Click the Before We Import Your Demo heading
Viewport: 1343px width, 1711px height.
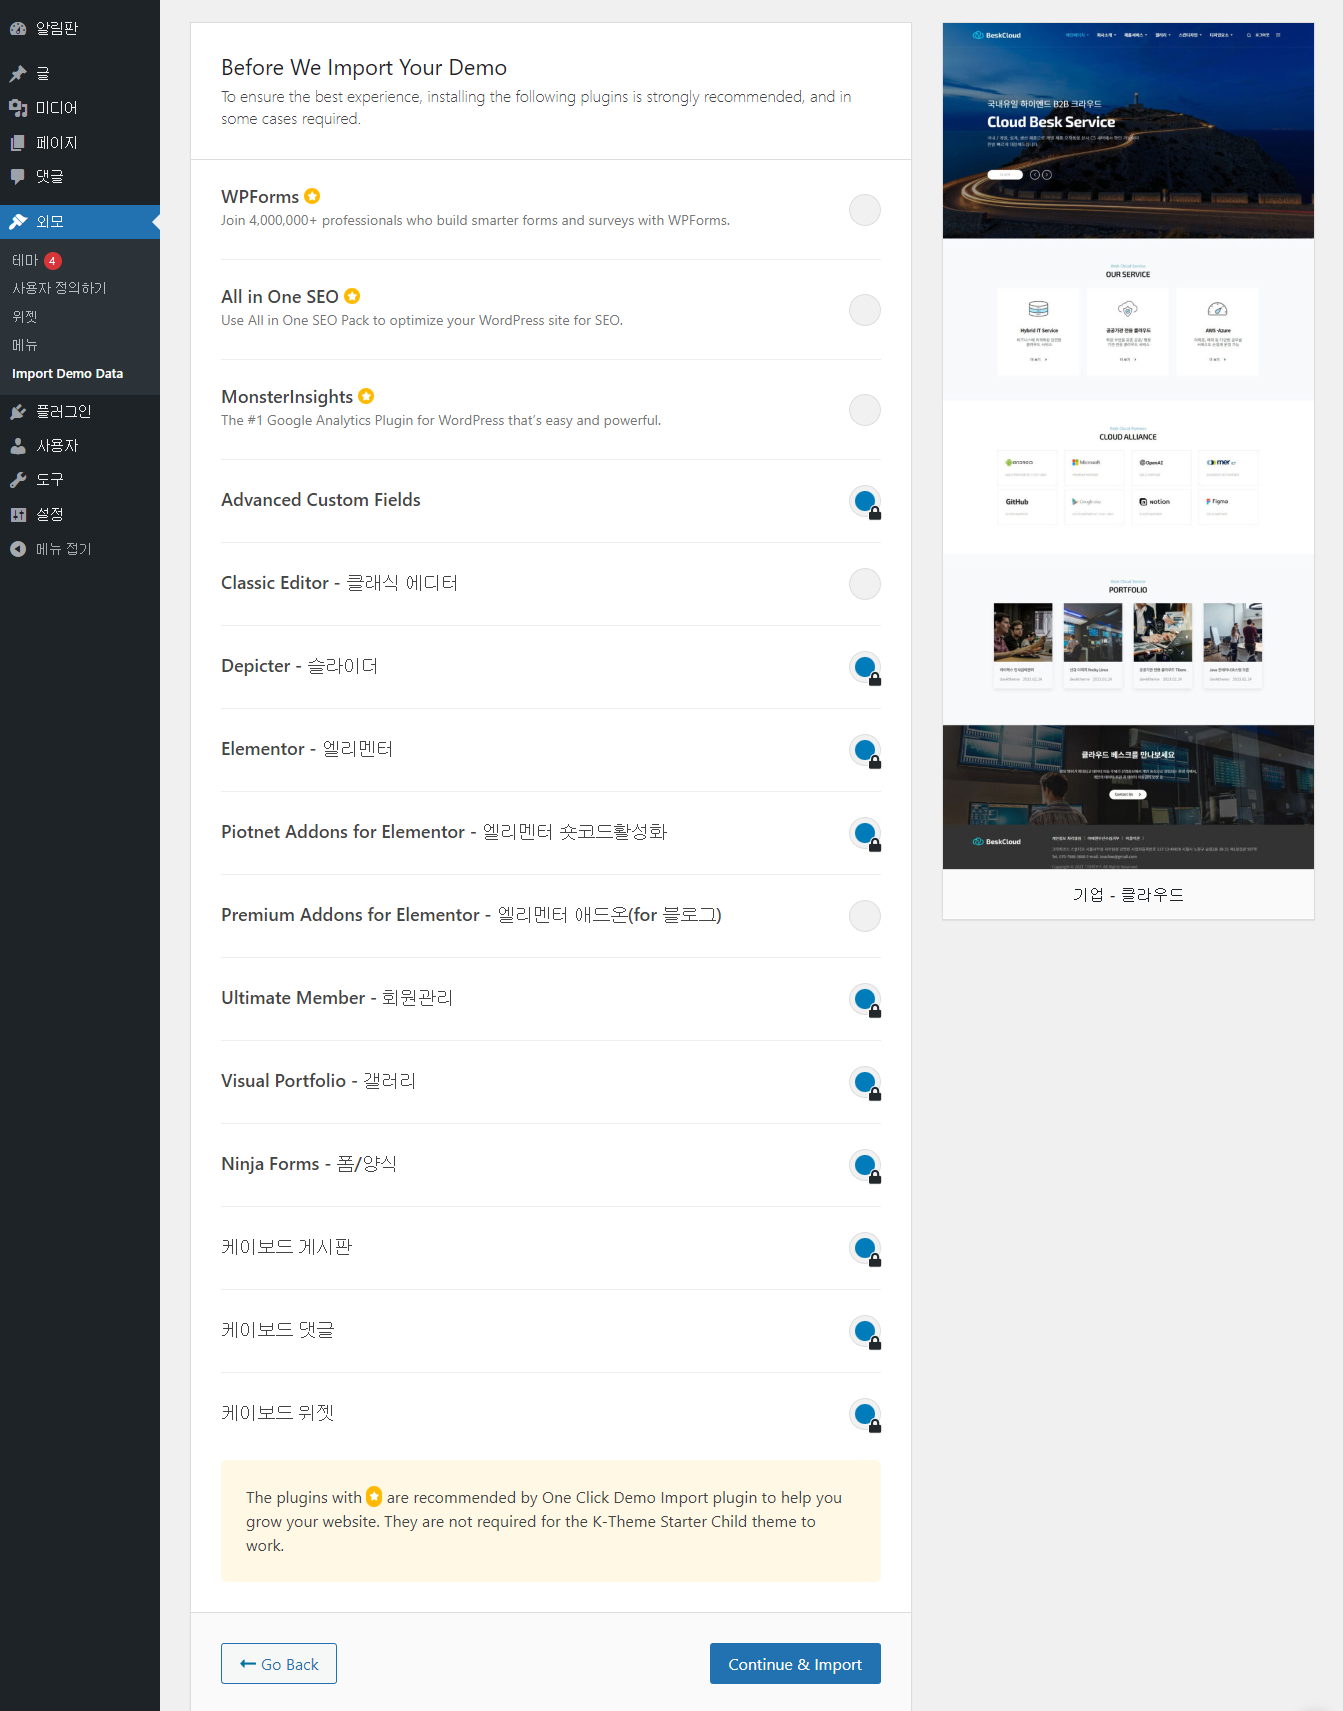point(364,67)
